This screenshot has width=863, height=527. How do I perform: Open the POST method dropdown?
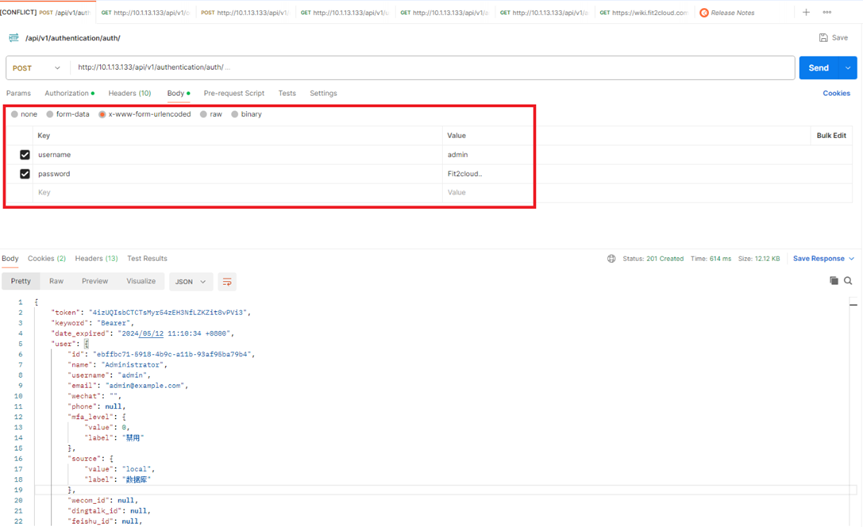coord(36,68)
